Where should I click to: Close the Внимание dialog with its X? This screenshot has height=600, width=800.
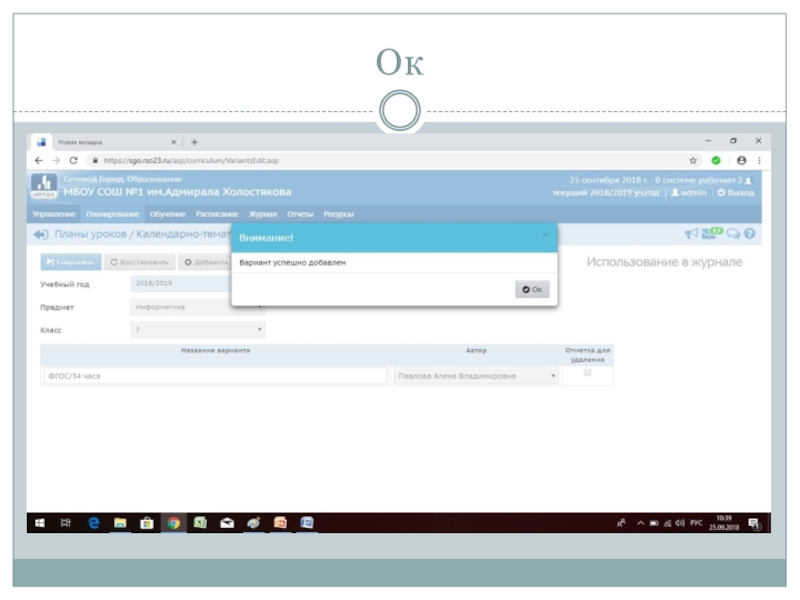pos(545,235)
